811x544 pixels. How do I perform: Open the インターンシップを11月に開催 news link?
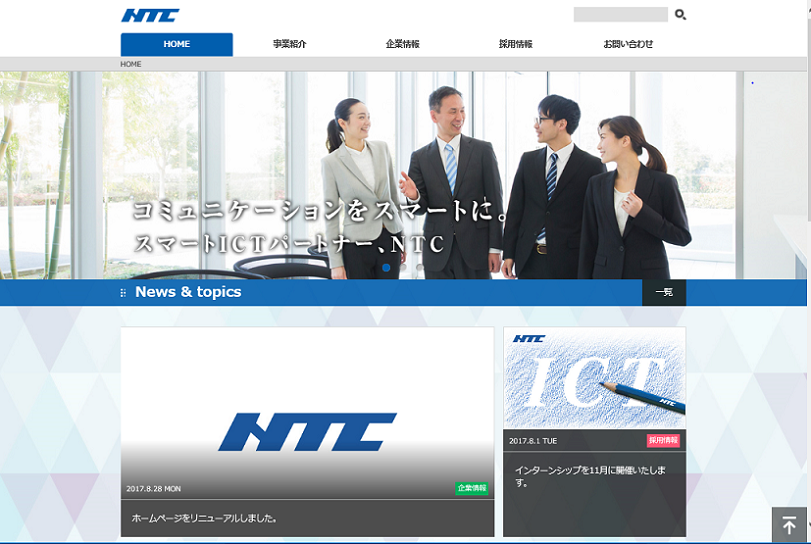coord(590,476)
